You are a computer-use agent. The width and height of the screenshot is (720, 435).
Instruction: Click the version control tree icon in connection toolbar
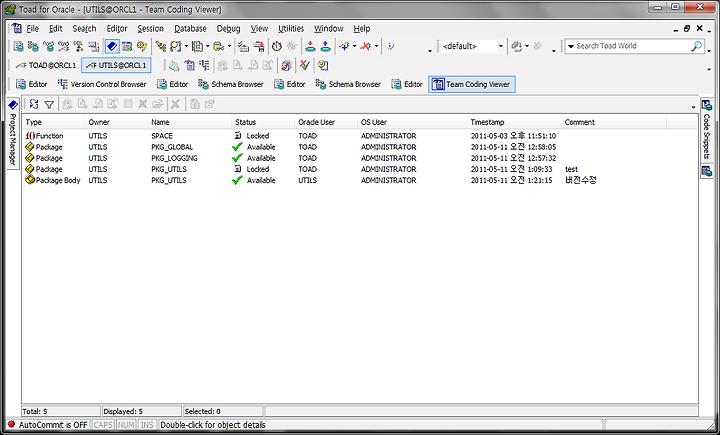tap(204, 65)
